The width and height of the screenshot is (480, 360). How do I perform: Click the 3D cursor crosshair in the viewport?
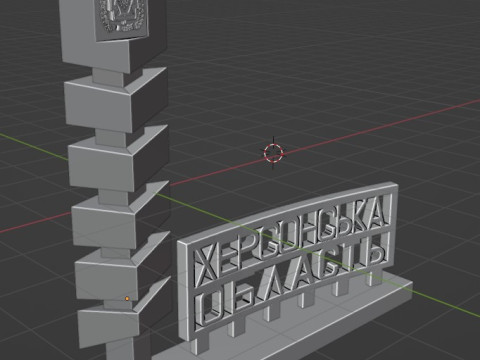pyautogui.click(x=273, y=153)
